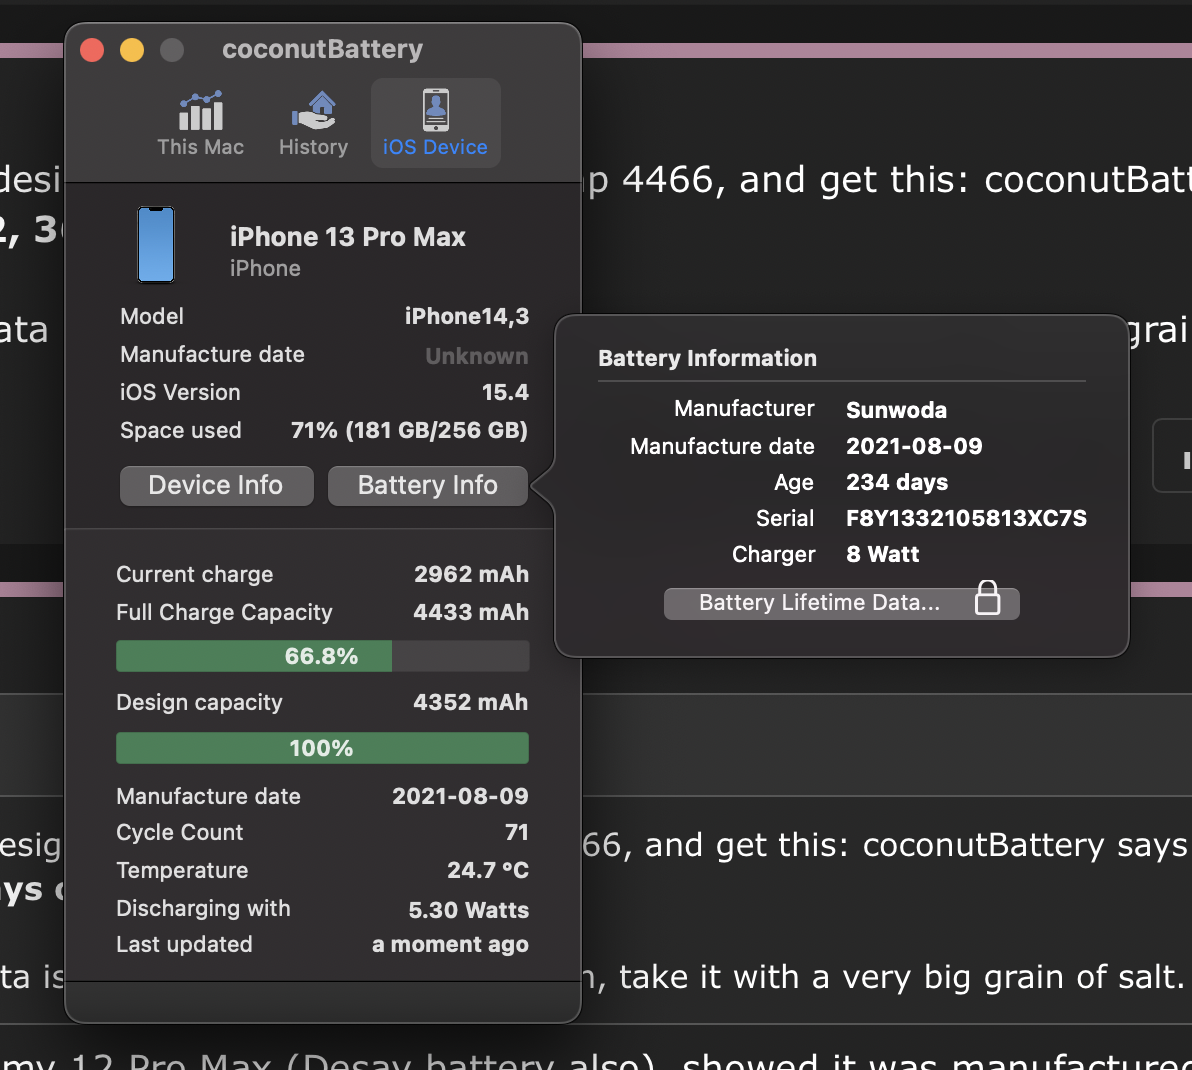Click the Battery Information popover heading

point(707,358)
